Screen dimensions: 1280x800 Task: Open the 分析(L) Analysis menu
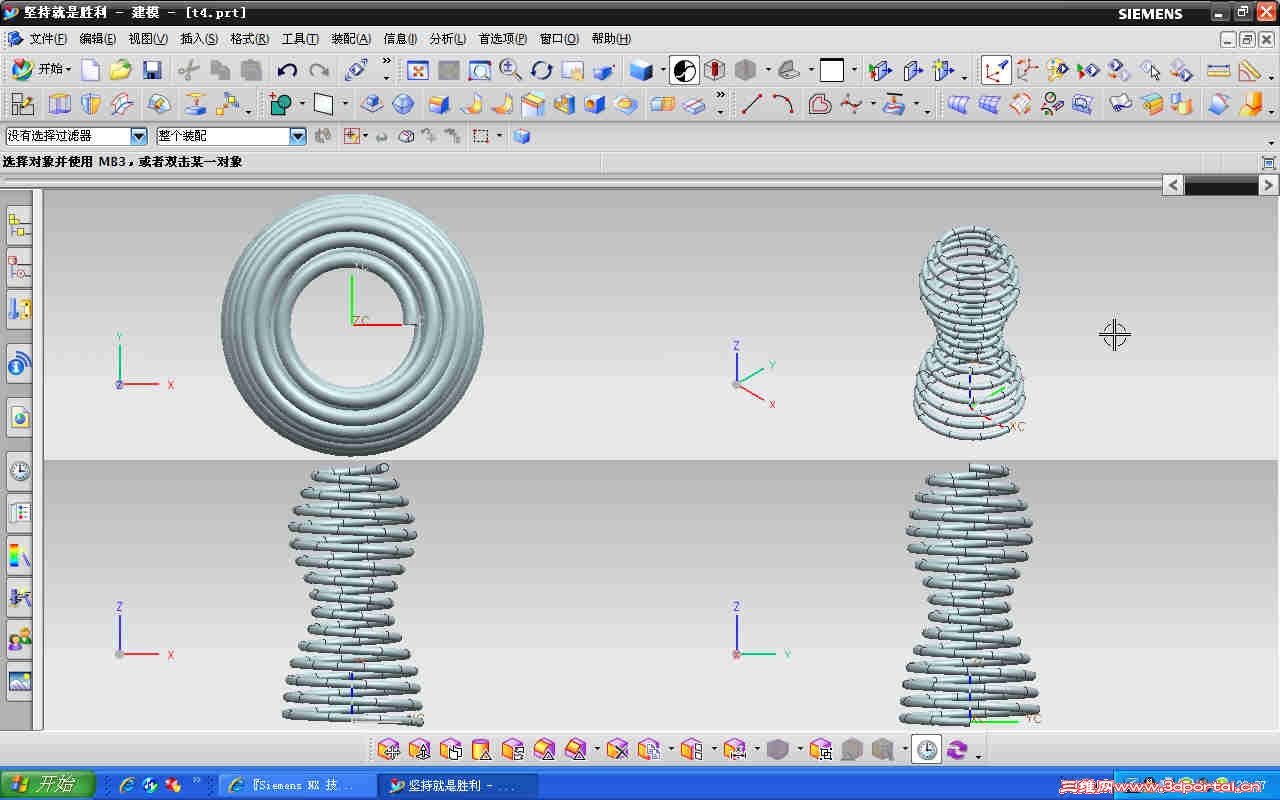point(448,39)
